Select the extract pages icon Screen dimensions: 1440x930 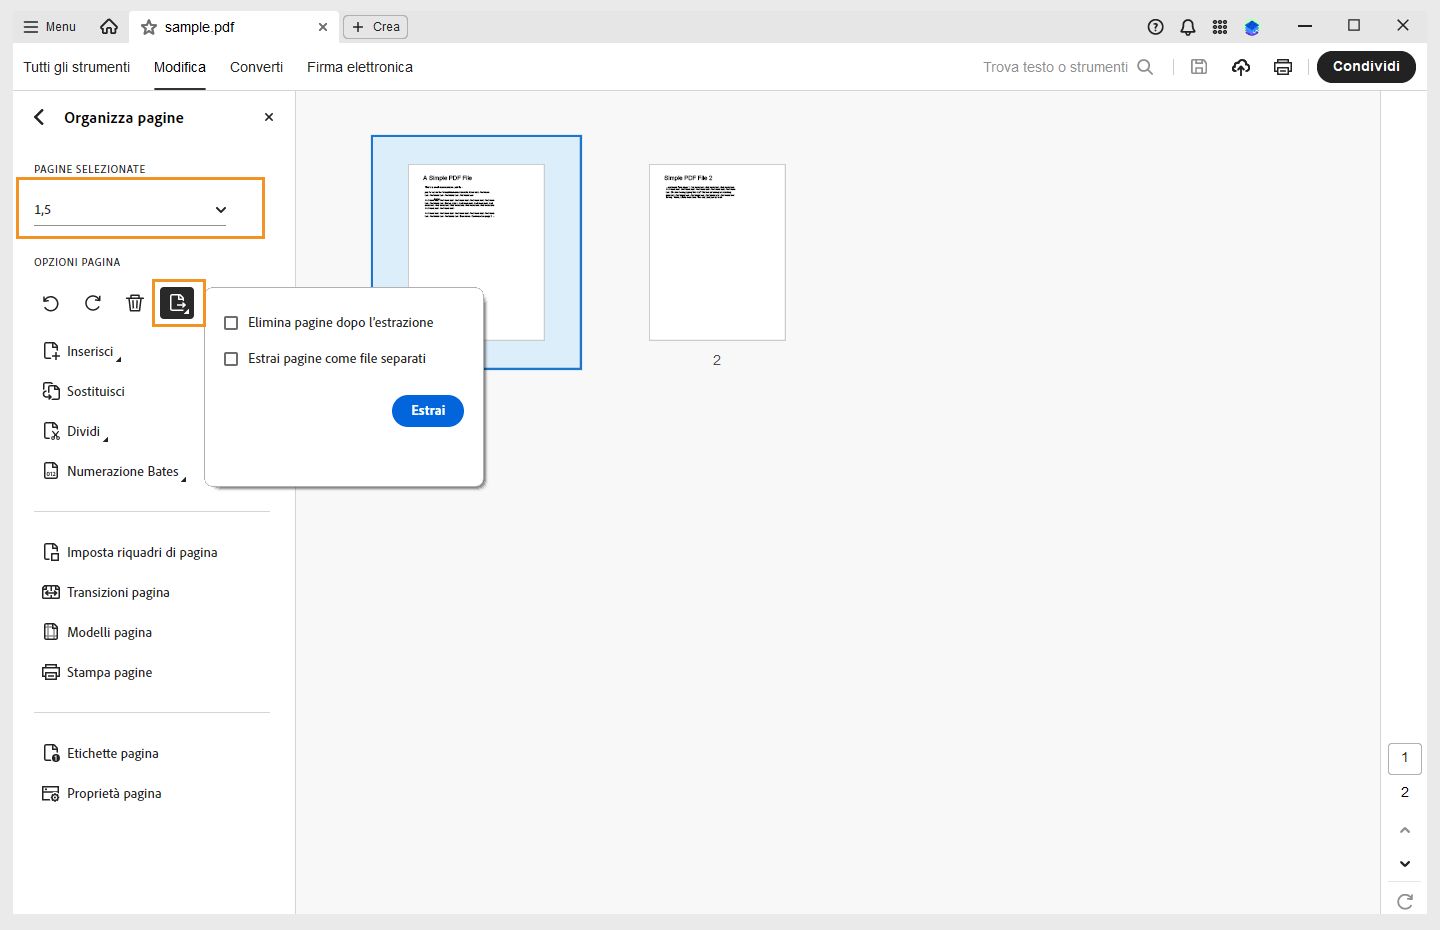pos(178,303)
